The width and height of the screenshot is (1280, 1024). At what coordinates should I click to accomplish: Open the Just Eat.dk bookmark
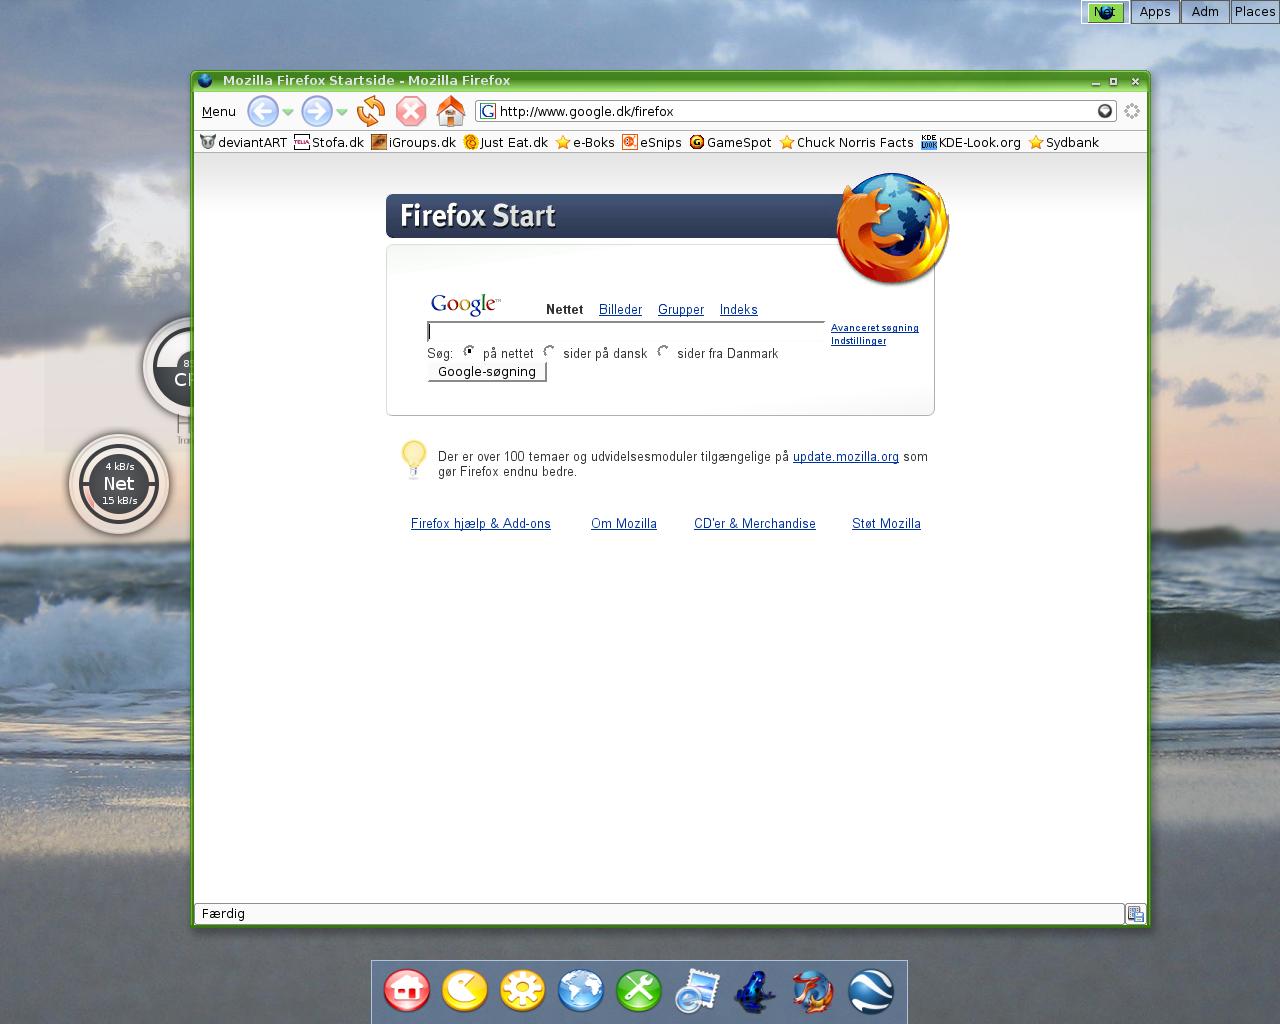[x=506, y=142]
